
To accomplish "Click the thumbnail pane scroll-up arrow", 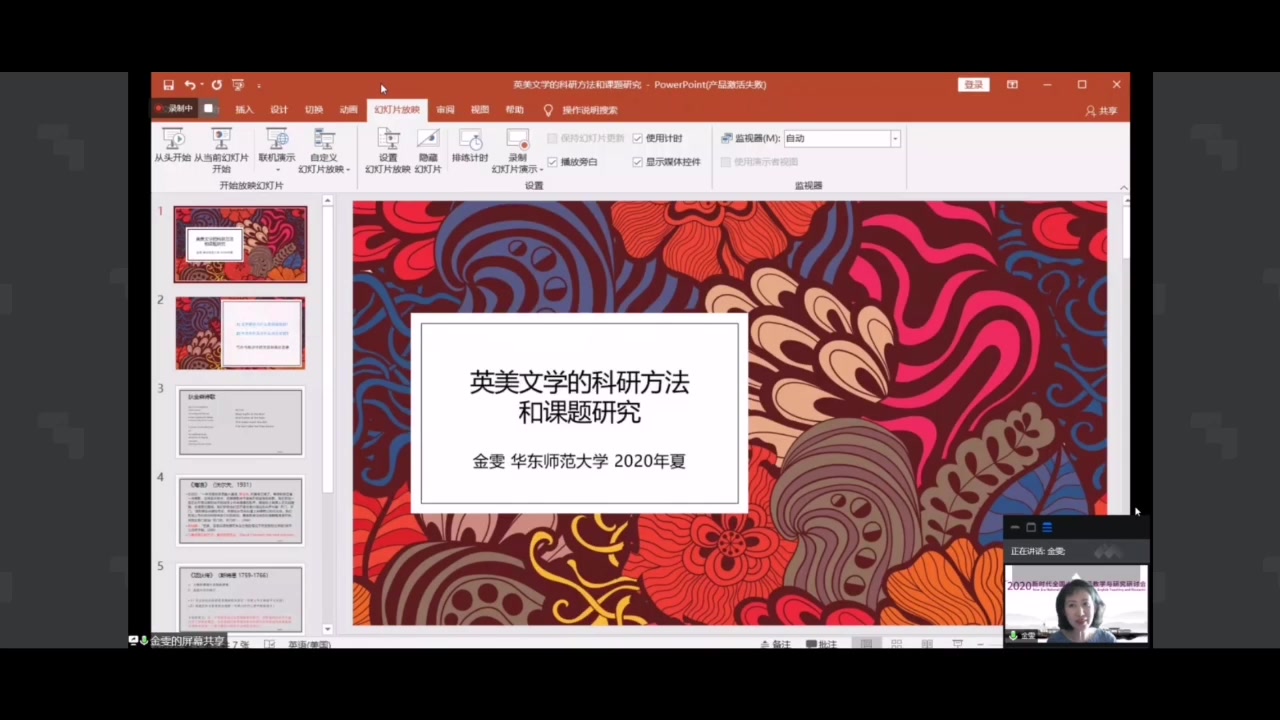I will coord(327,201).
